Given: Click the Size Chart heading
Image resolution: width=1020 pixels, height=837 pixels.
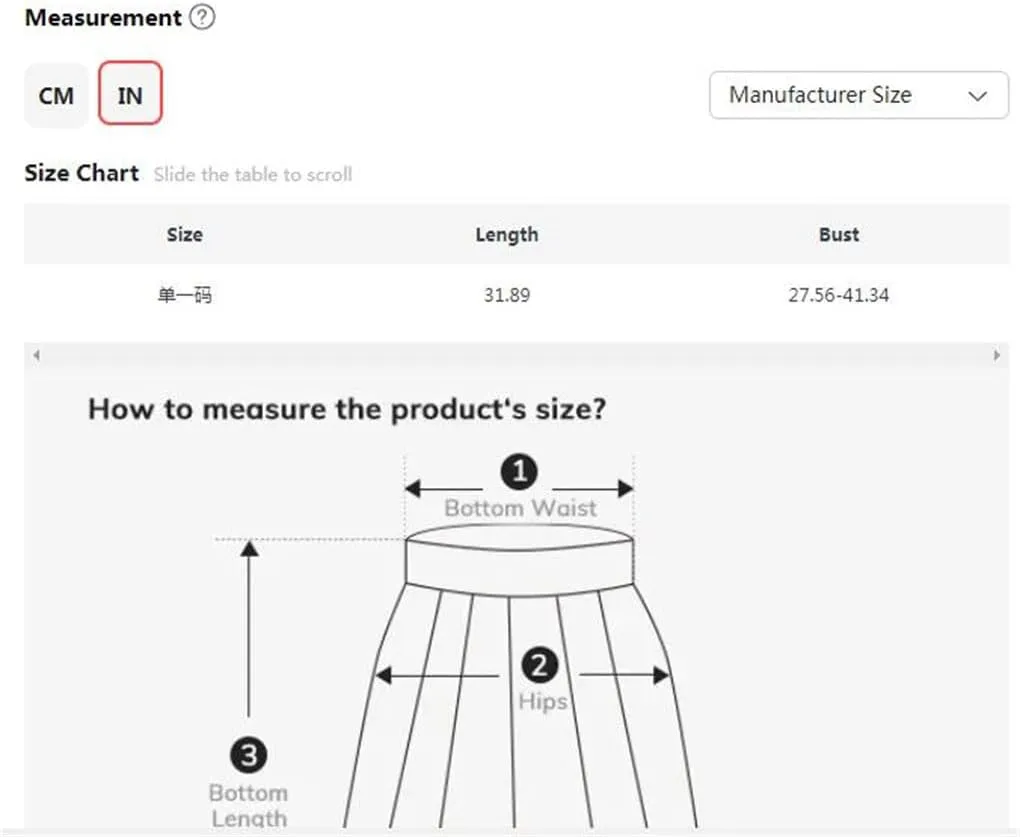Looking at the screenshot, I should tap(81, 173).
